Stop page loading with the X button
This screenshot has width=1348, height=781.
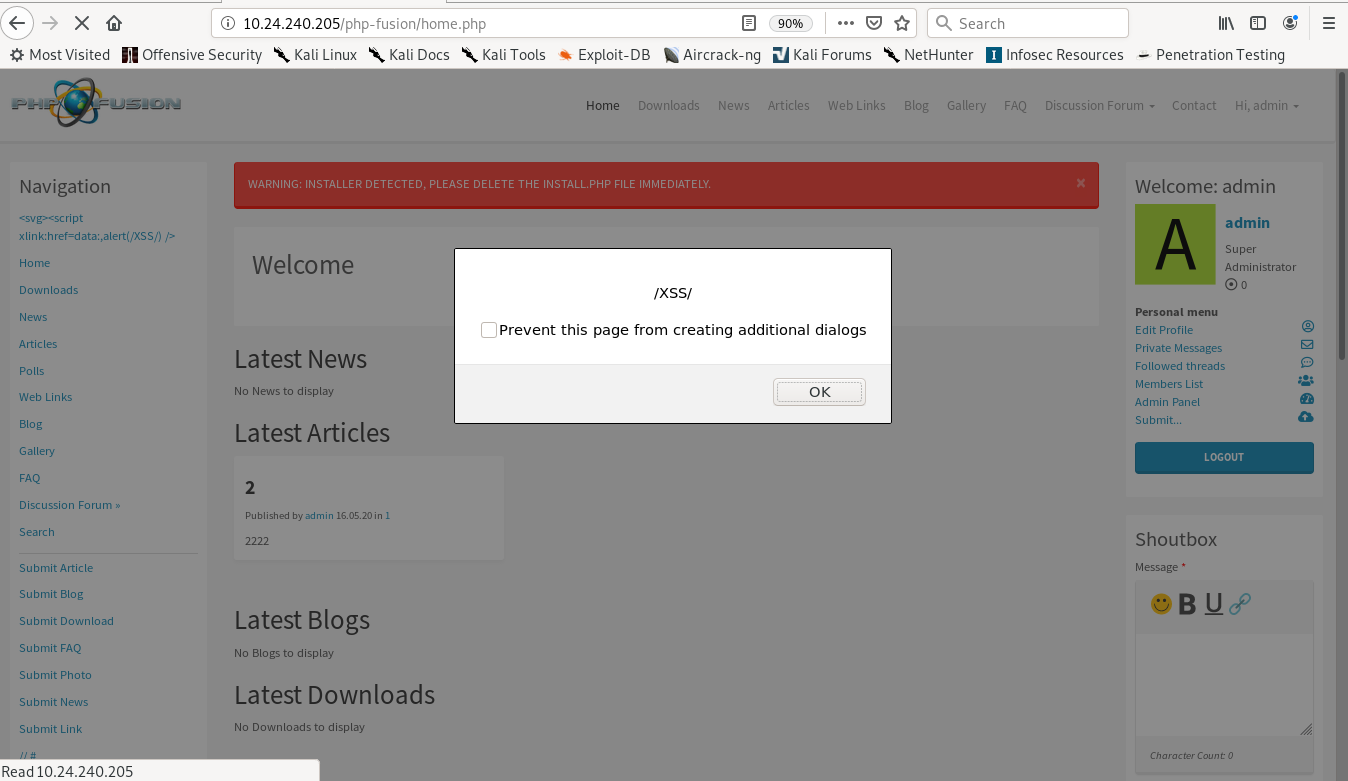pyautogui.click(x=82, y=23)
